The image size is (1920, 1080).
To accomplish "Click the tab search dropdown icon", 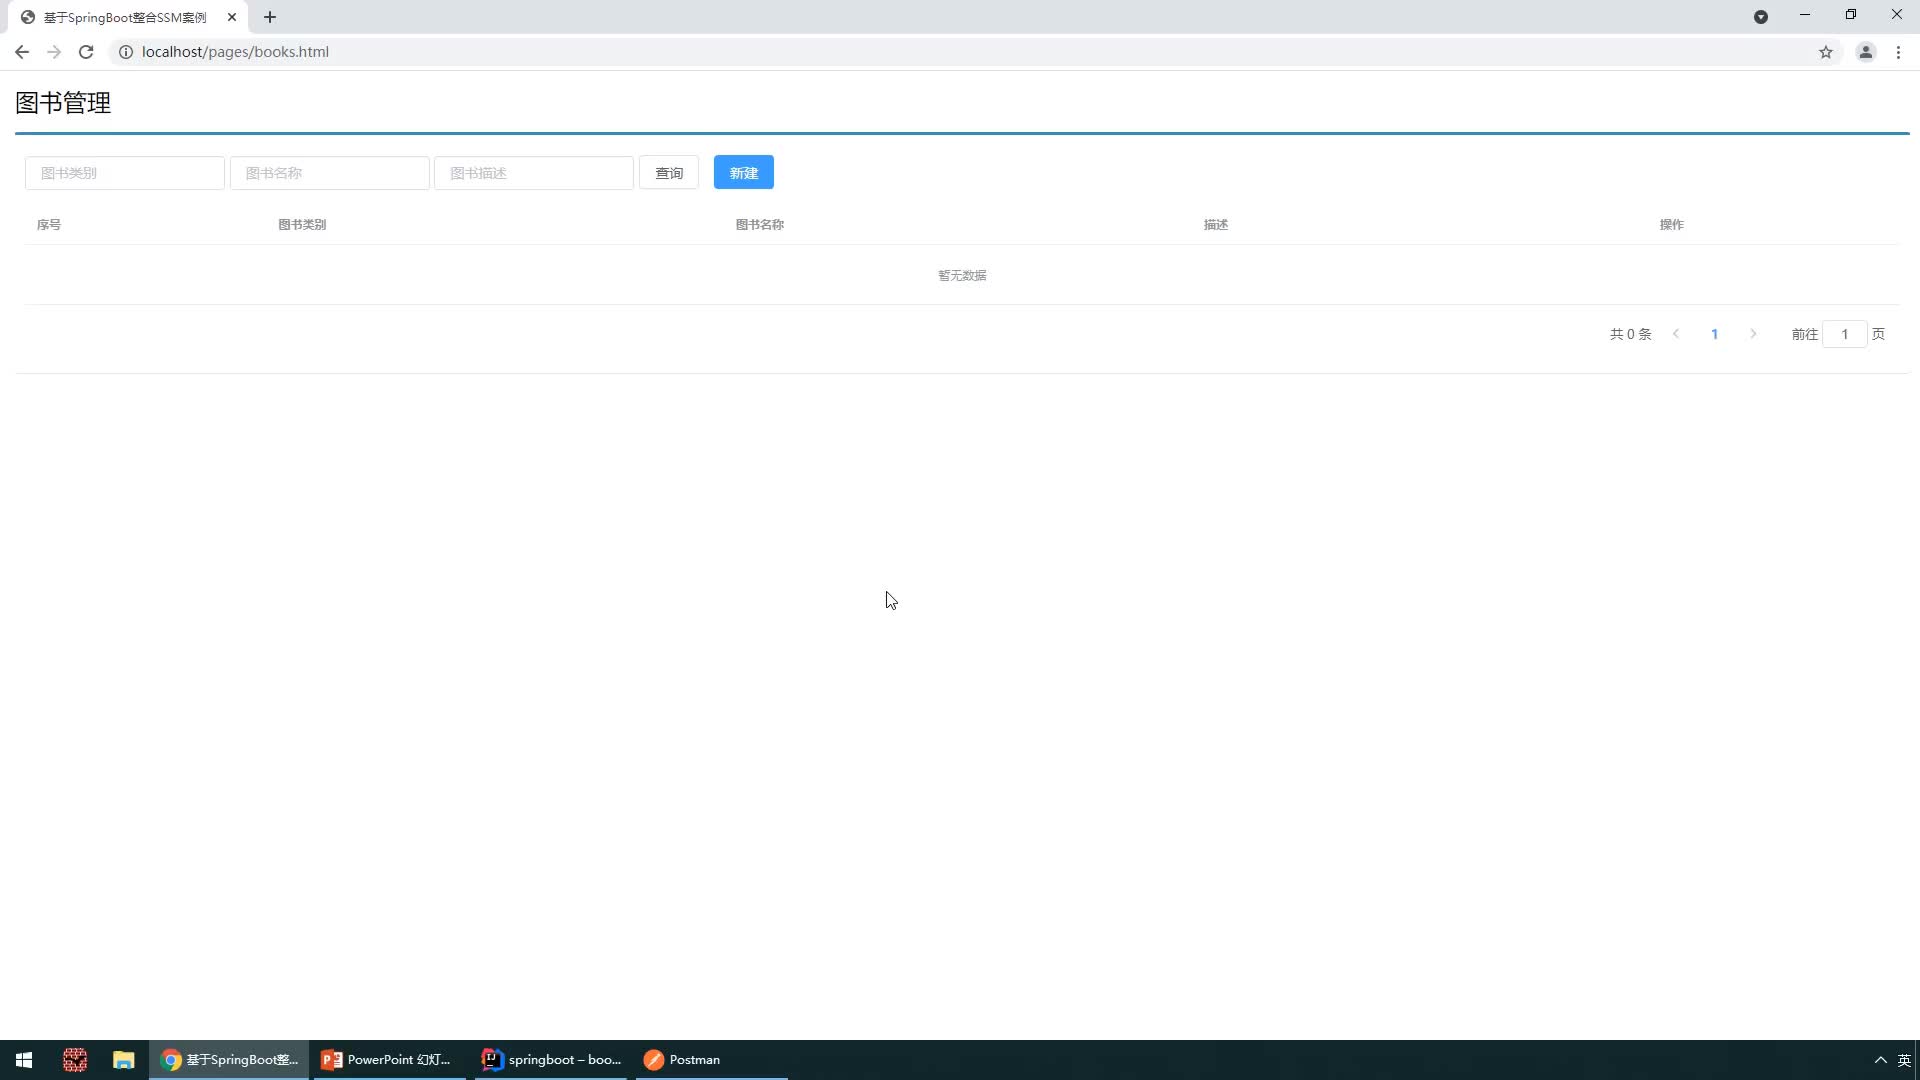I will (1761, 17).
